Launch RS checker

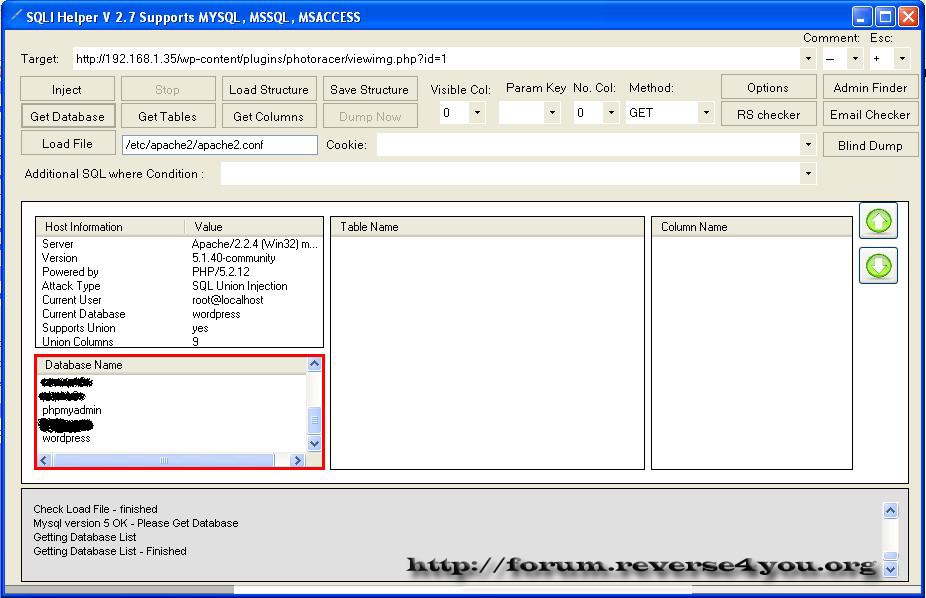(x=768, y=114)
